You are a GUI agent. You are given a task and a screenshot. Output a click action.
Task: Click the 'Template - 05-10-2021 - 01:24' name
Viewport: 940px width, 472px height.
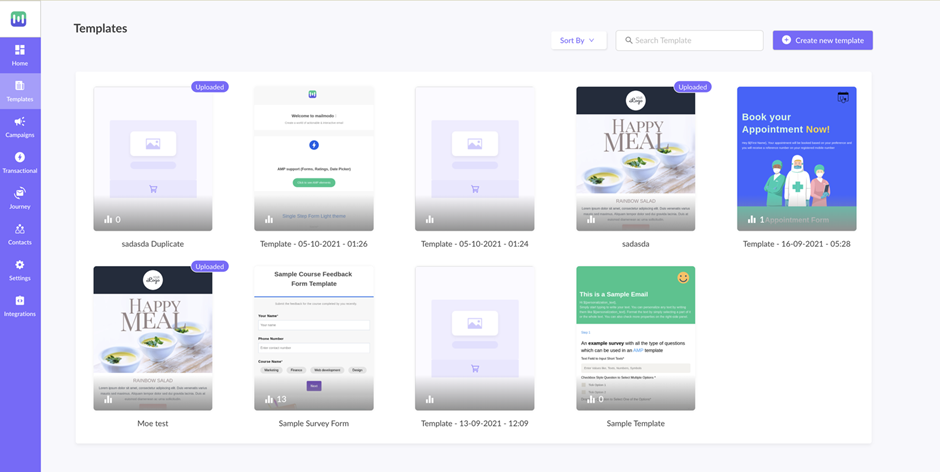(x=475, y=244)
